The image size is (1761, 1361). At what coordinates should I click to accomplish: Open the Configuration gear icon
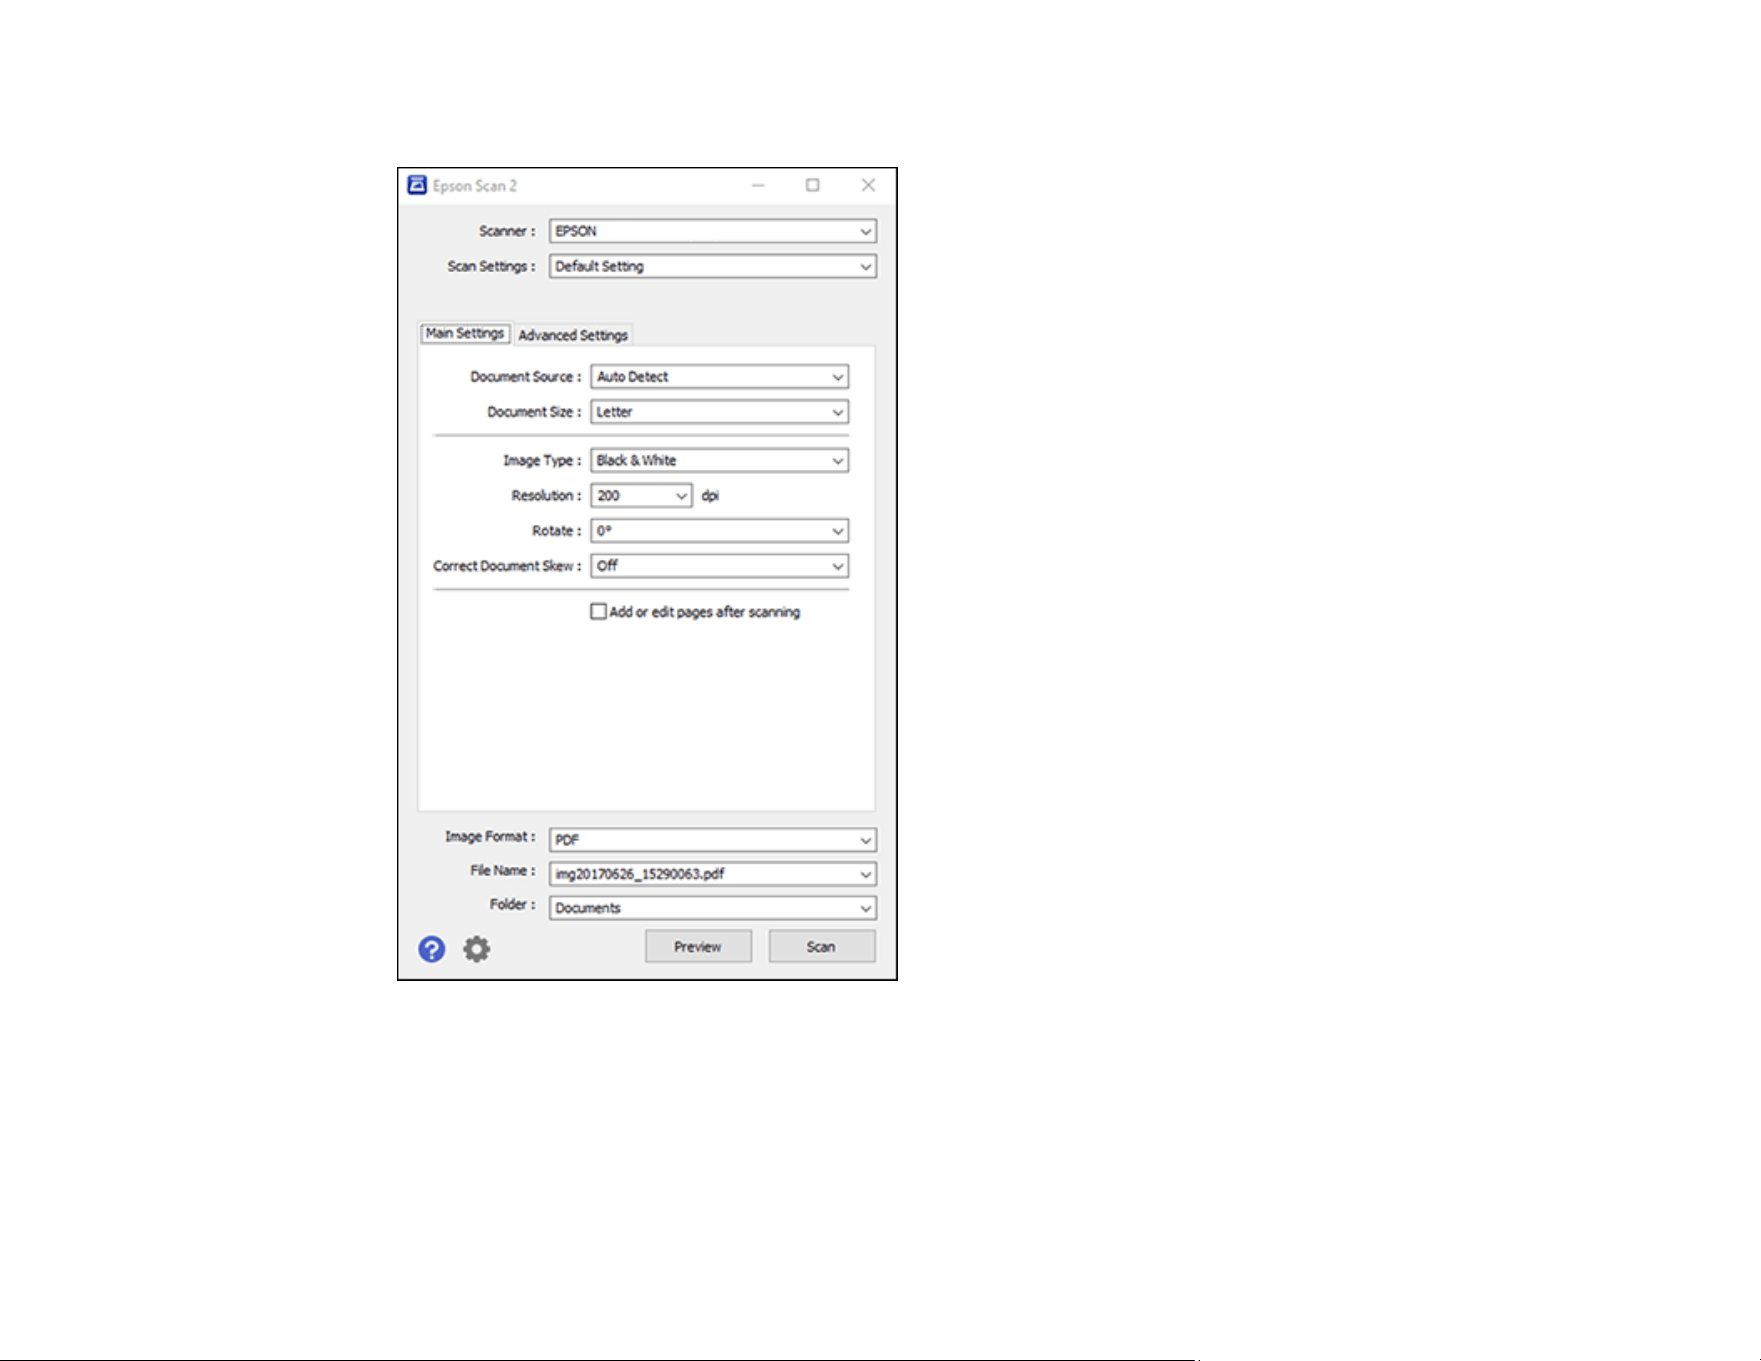[x=477, y=949]
